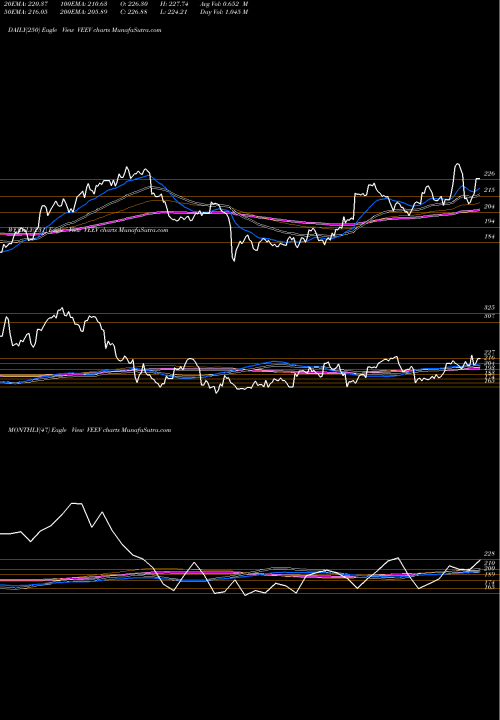
Task: Click the 194 price label on daily chart
Action: coord(489,221)
